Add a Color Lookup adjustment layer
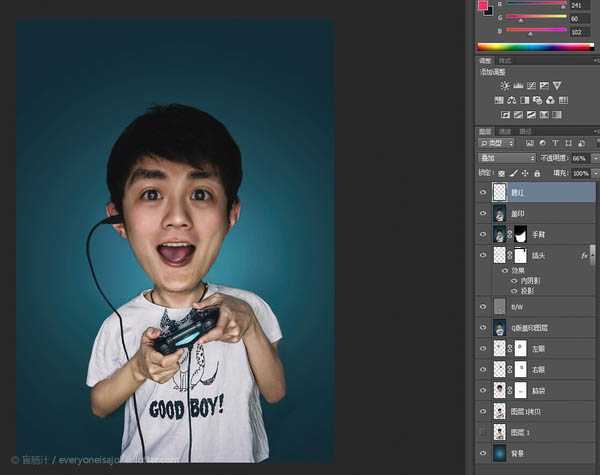Screen dimensions: 600x475 [563, 100]
